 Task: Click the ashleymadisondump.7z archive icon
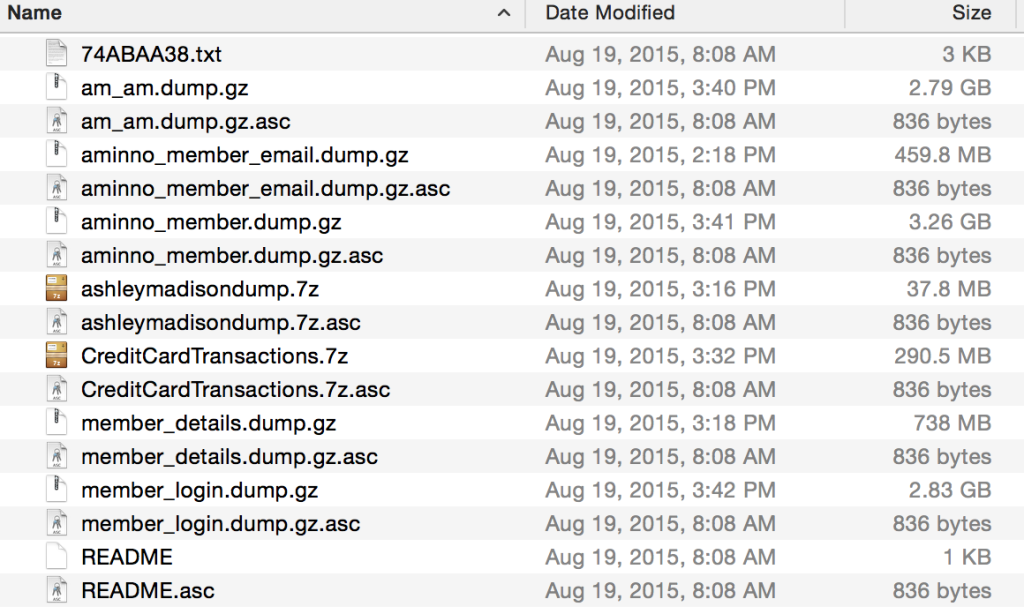(x=56, y=290)
